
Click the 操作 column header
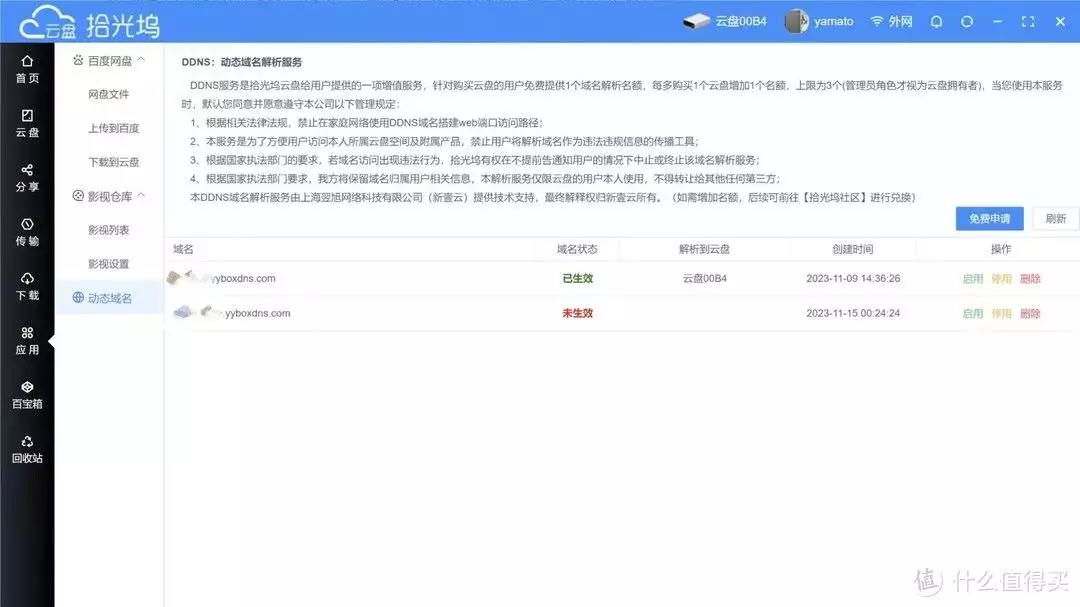[1001, 249]
